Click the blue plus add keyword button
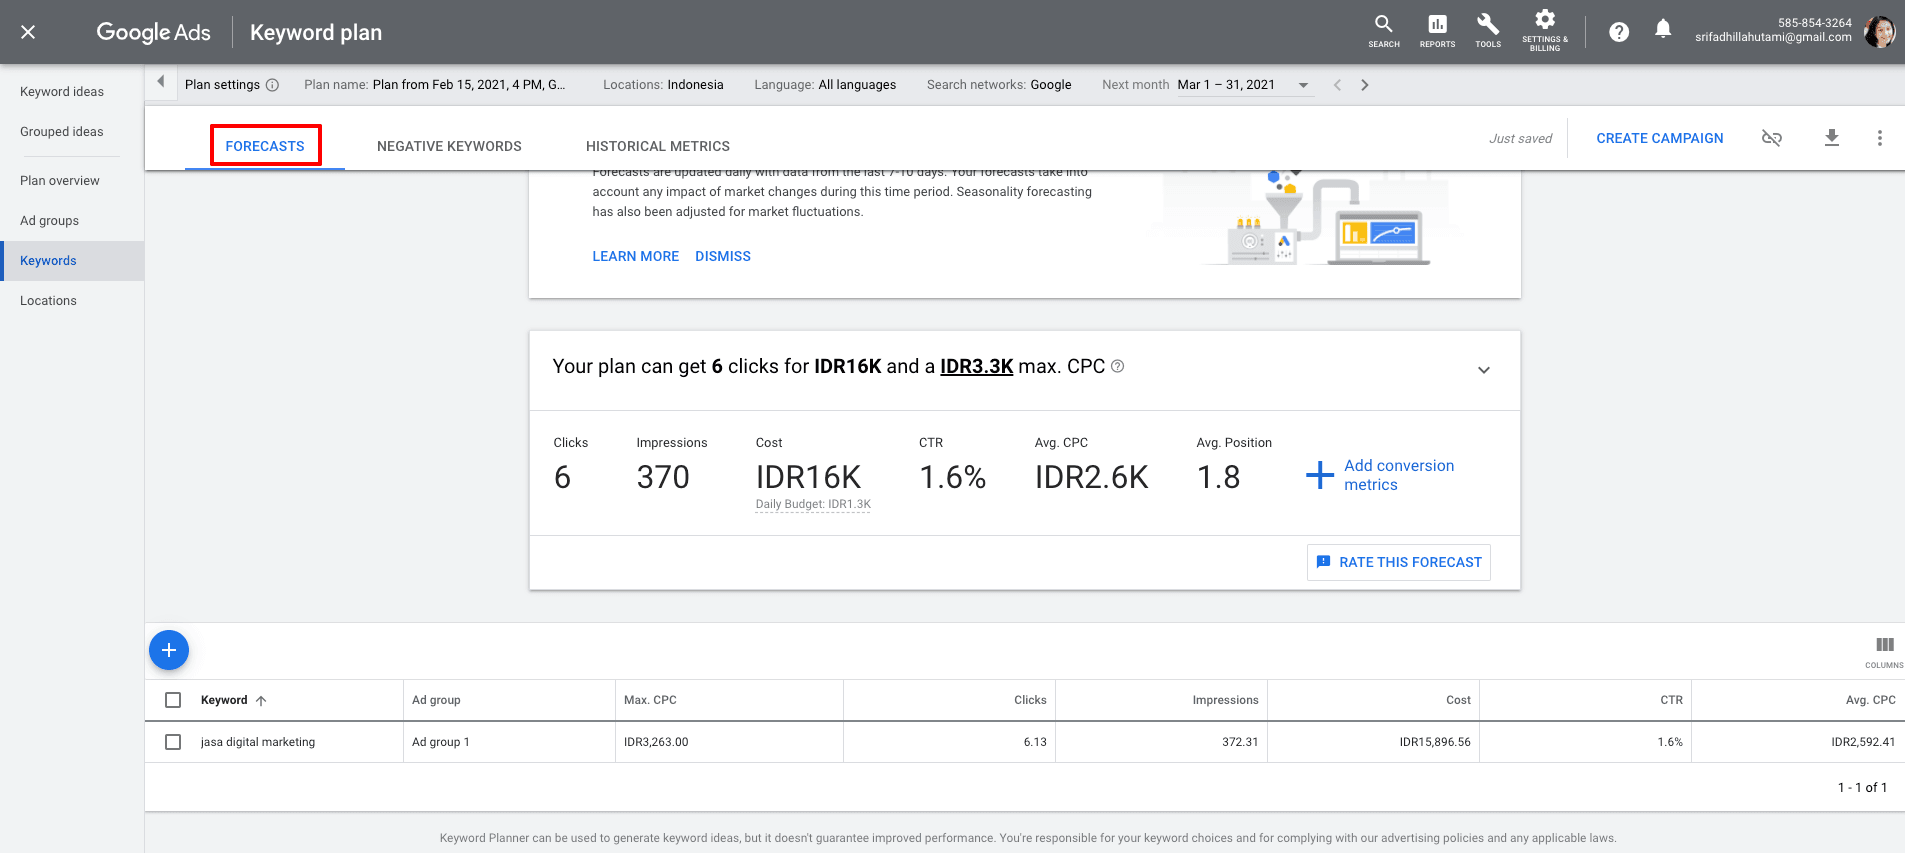1905x853 pixels. tap(169, 650)
